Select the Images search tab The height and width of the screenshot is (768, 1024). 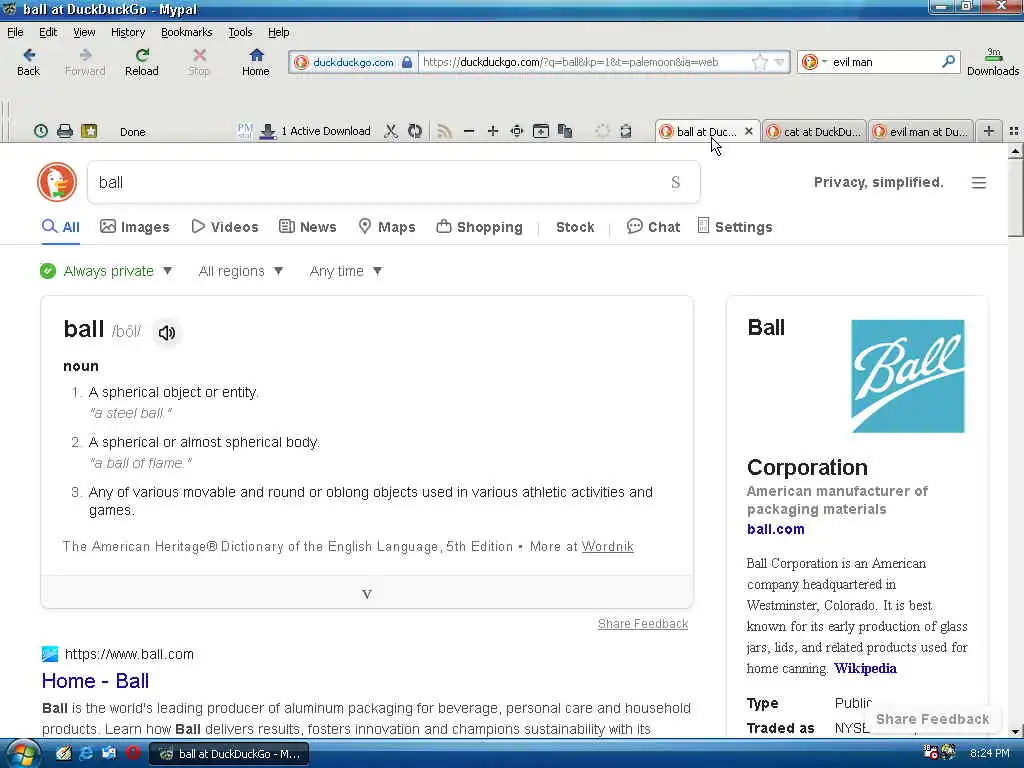tap(135, 227)
